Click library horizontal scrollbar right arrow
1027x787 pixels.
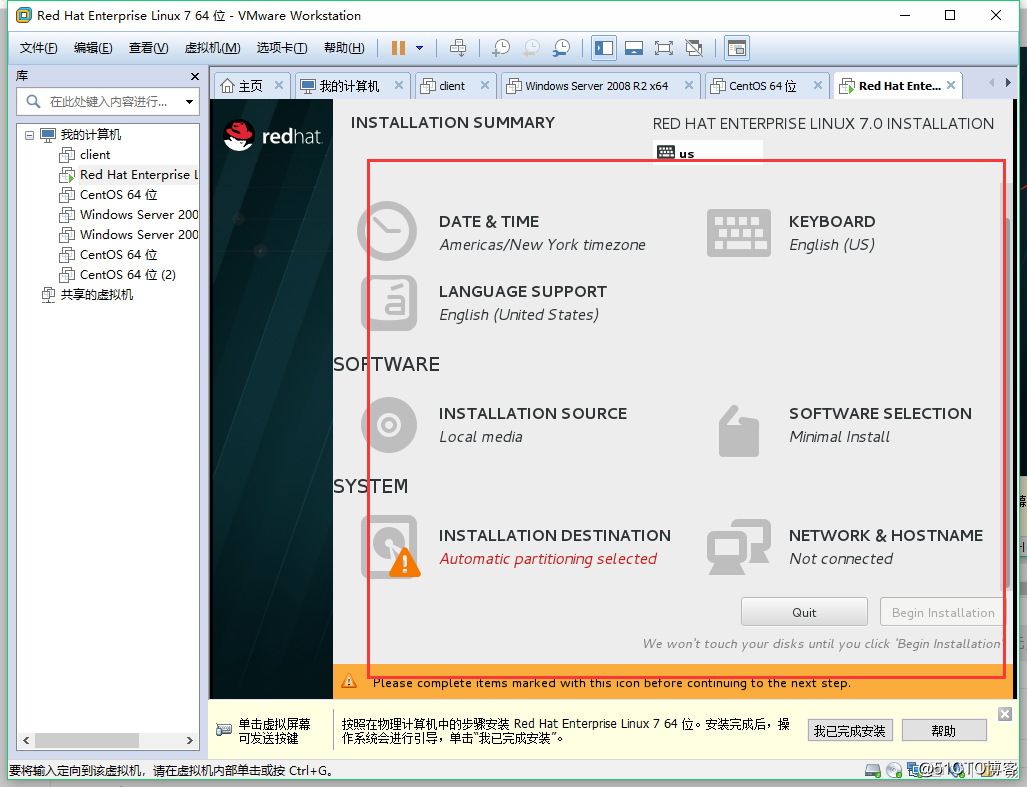(189, 741)
